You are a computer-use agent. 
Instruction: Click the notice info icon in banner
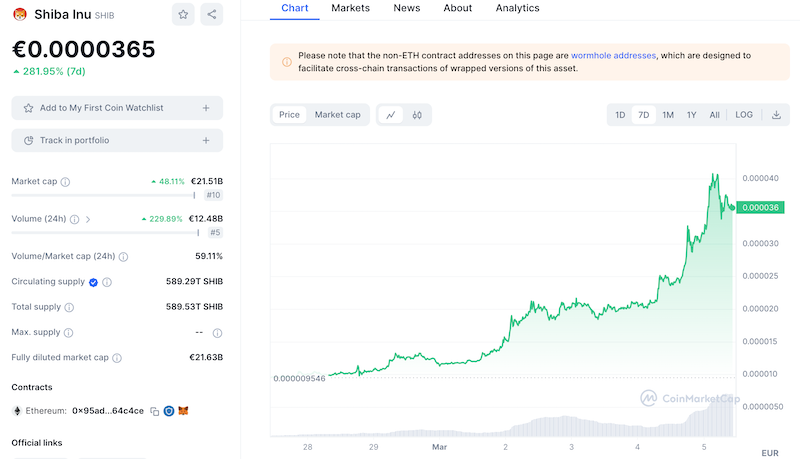[287, 62]
